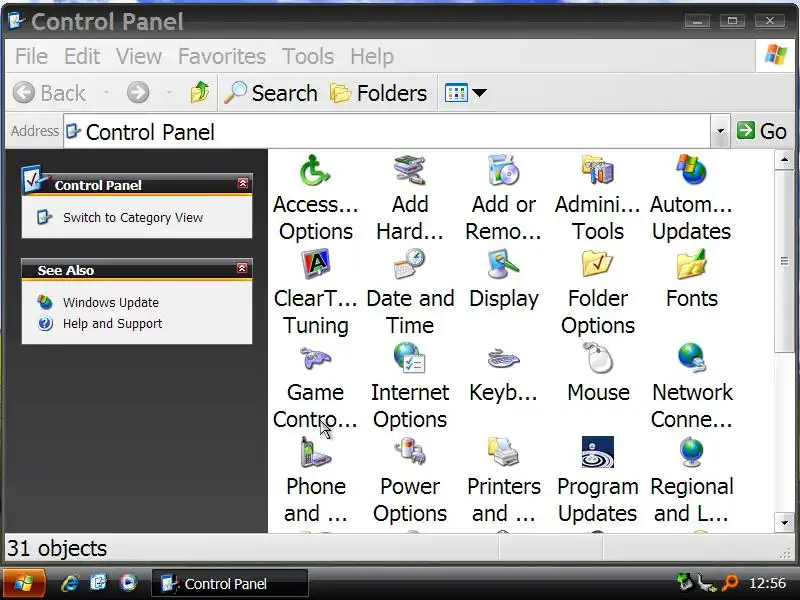Click the scrollbar down arrow
This screenshot has height=600, width=800.
pyautogui.click(x=784, y=522)
